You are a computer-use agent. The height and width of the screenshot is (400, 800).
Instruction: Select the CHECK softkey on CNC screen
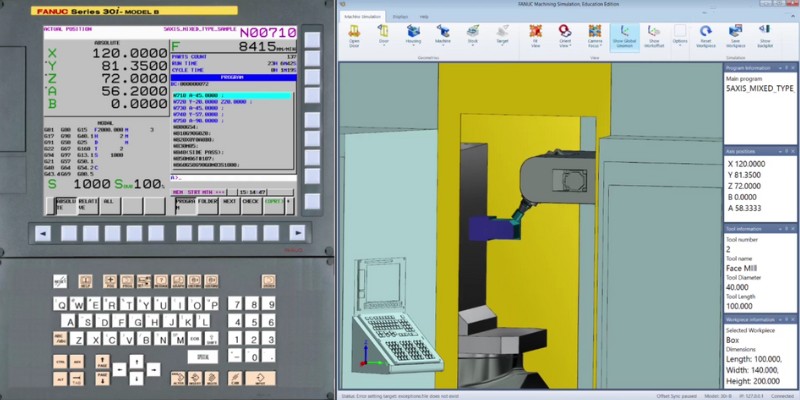click(x=252, y=206)
